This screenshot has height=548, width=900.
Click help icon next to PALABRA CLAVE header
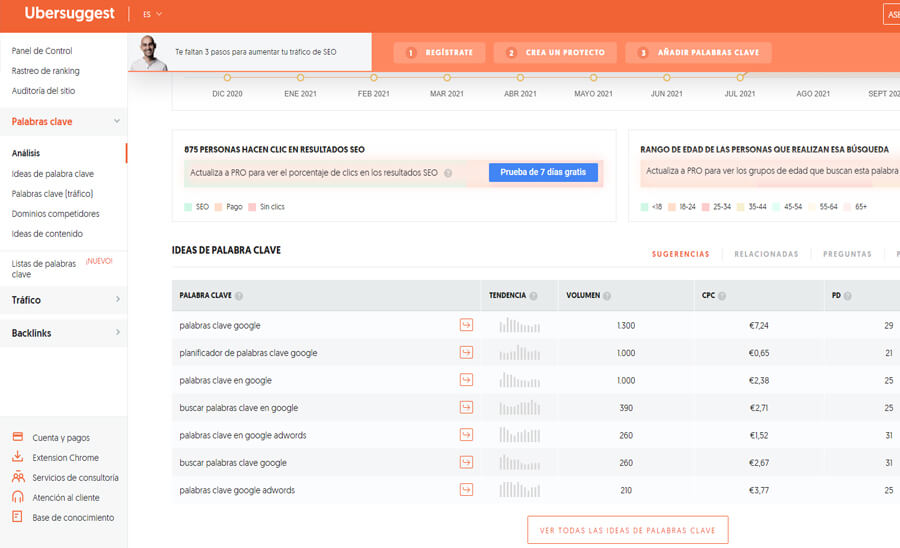[x=239, y=296]
